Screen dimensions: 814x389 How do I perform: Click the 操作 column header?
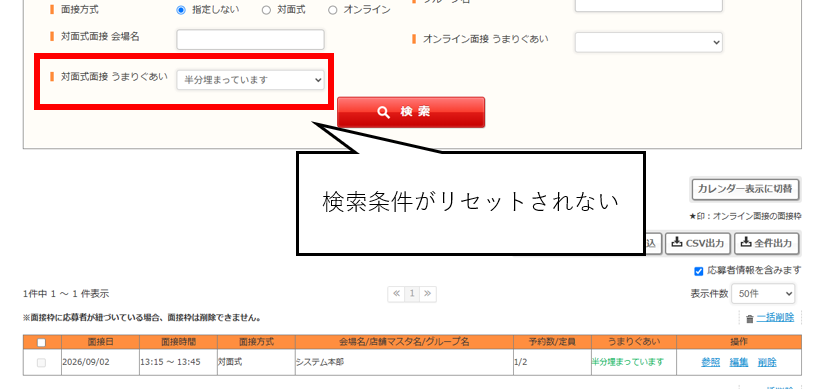(x=739, y=342)
